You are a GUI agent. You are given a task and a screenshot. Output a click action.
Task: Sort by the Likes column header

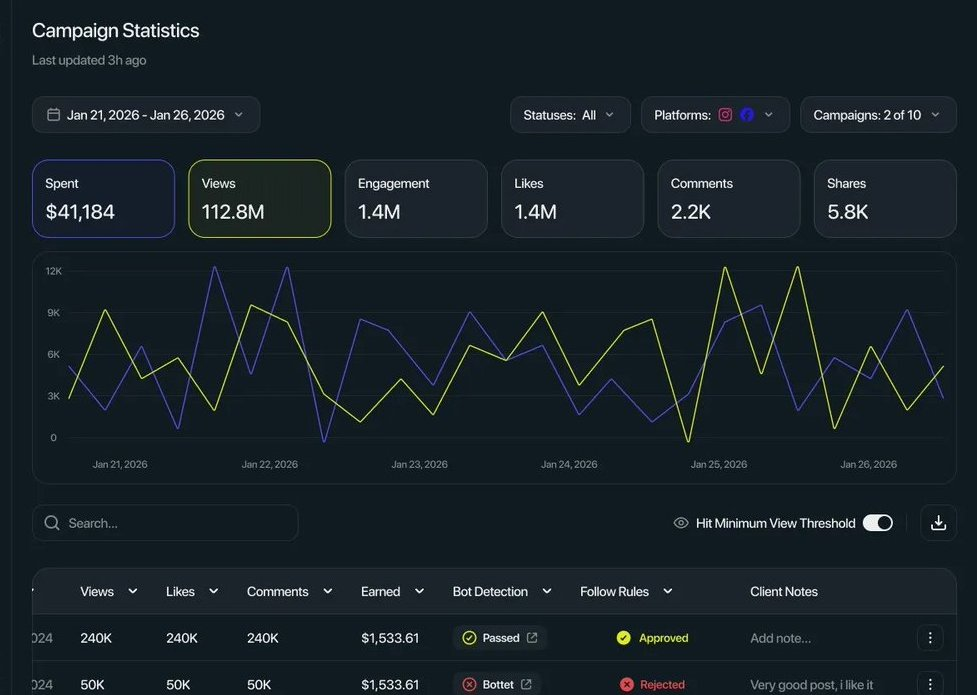(192, 592)
